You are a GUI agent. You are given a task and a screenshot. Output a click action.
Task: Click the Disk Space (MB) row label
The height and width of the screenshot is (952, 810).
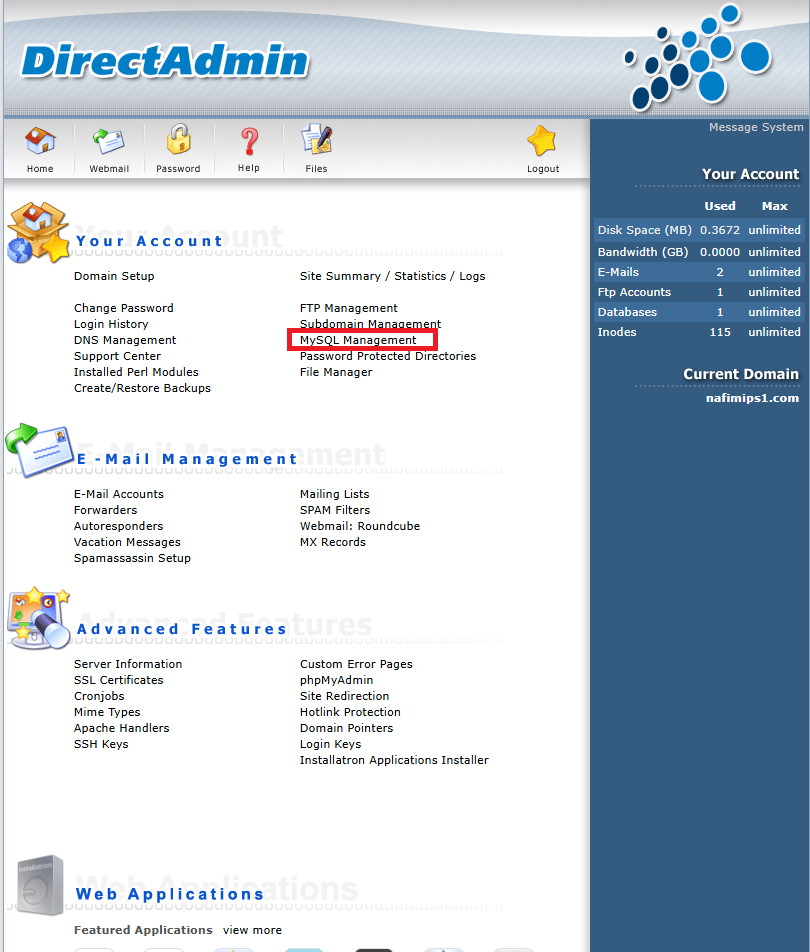pyautogui.click(x=644, y=230)
